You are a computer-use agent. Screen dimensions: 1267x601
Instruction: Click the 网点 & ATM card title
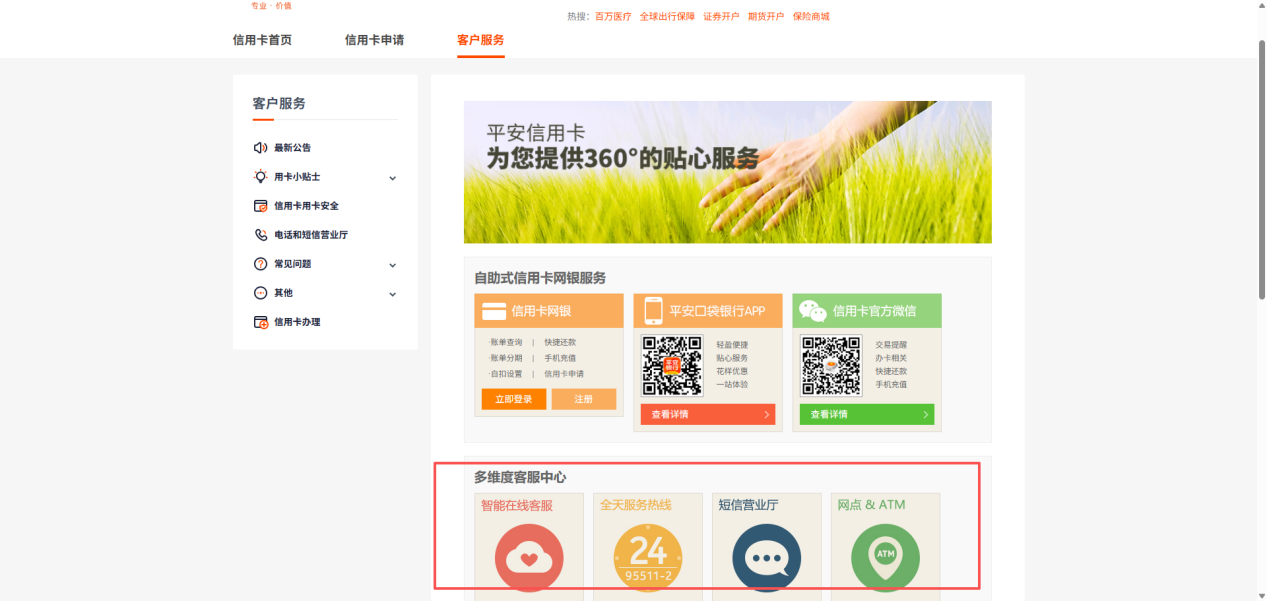click(871, 506)
